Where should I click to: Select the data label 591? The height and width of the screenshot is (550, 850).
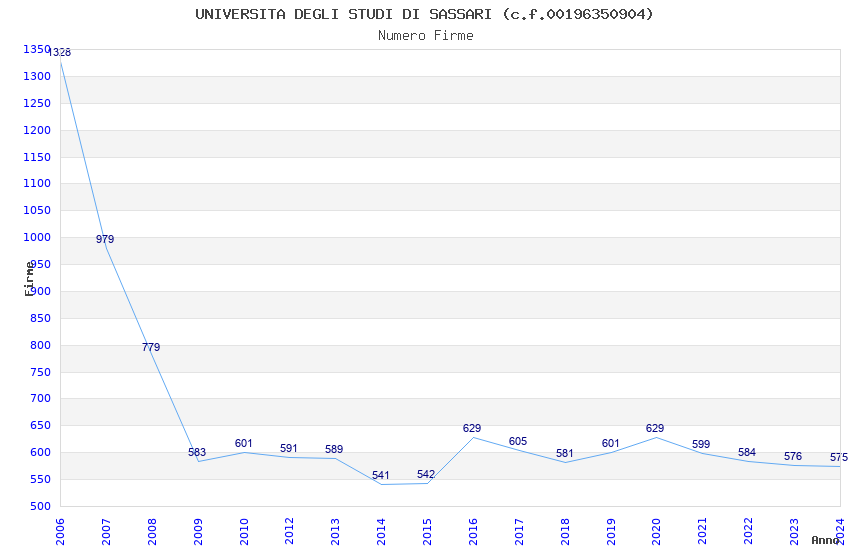289,449
